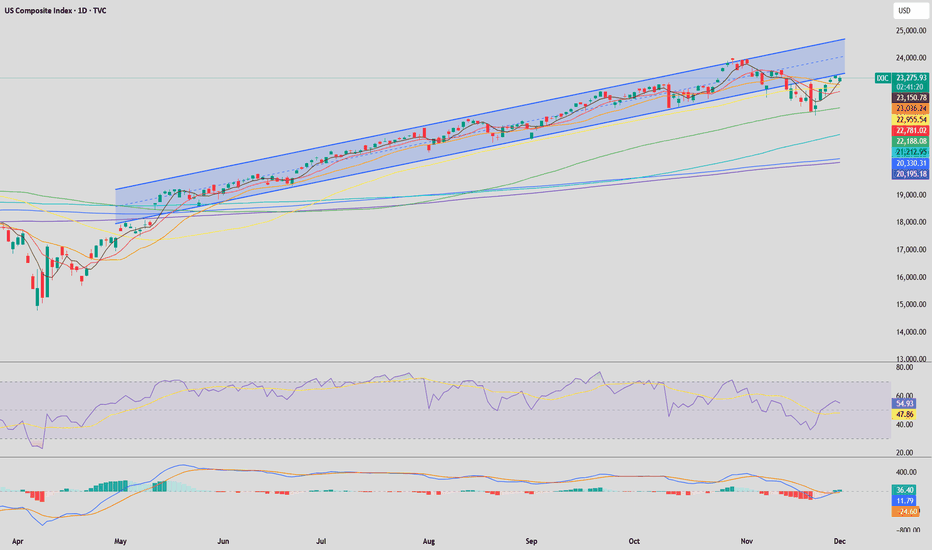Viewport: 932px width, 550px height.
Task: Click the TradingView logo
Action: [x=27, y=527]
